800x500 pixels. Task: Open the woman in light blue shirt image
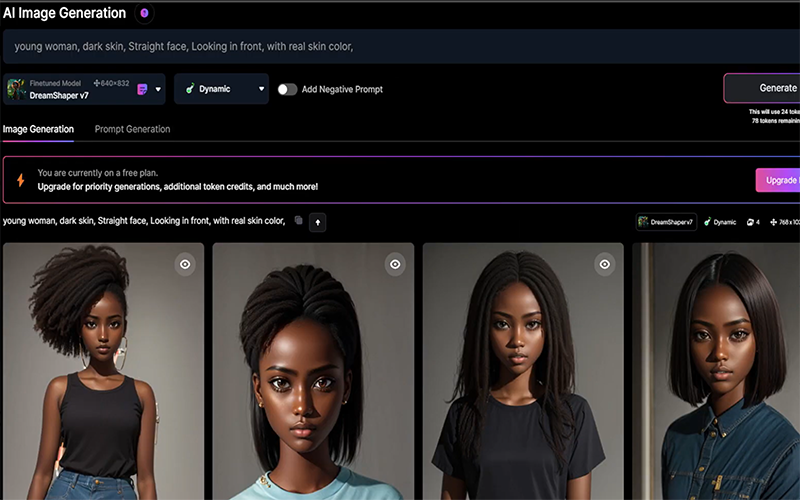point(313,371)
